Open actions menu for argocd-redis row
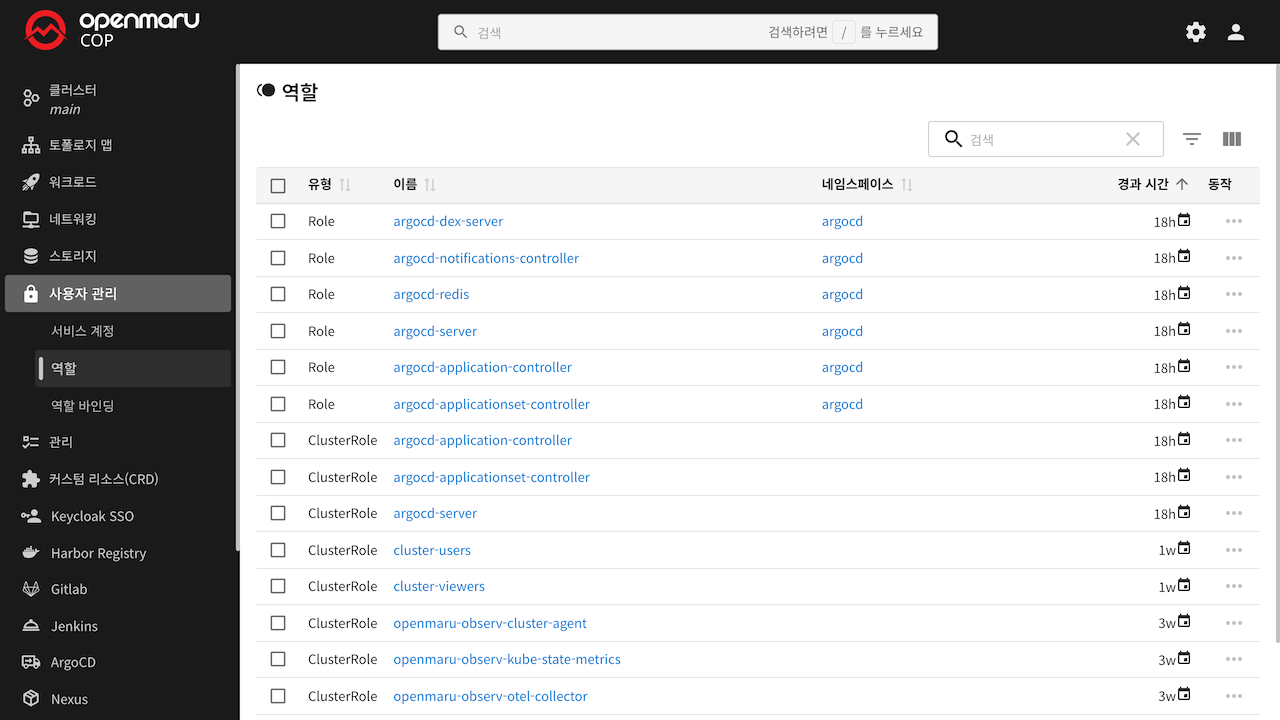The image size is (1280, 720). point(1233,294)
